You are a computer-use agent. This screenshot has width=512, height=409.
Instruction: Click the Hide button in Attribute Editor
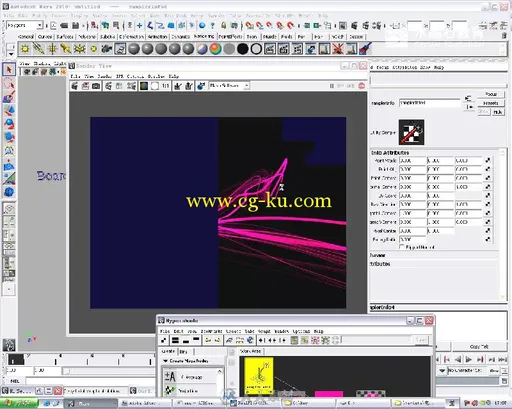(x=498, y=112)
